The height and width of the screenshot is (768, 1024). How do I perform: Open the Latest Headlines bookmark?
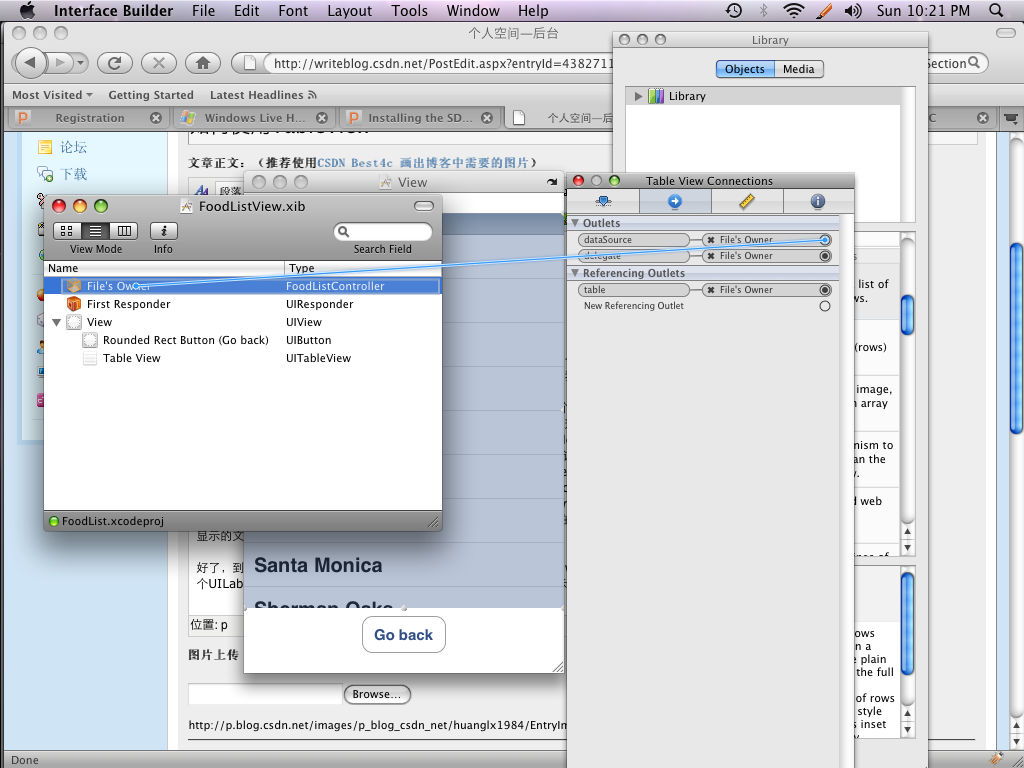pos(263,95)
